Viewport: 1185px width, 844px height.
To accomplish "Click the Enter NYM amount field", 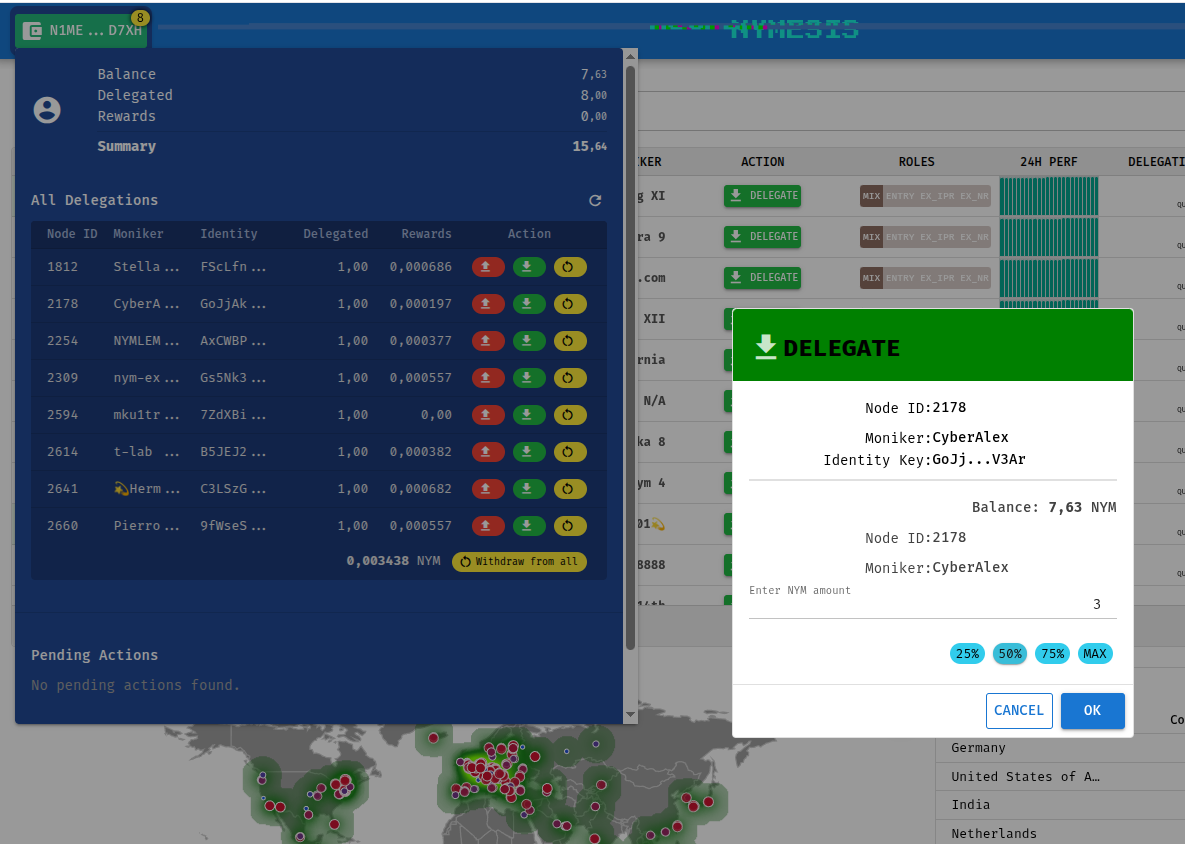I will click(x=932, y=605).
